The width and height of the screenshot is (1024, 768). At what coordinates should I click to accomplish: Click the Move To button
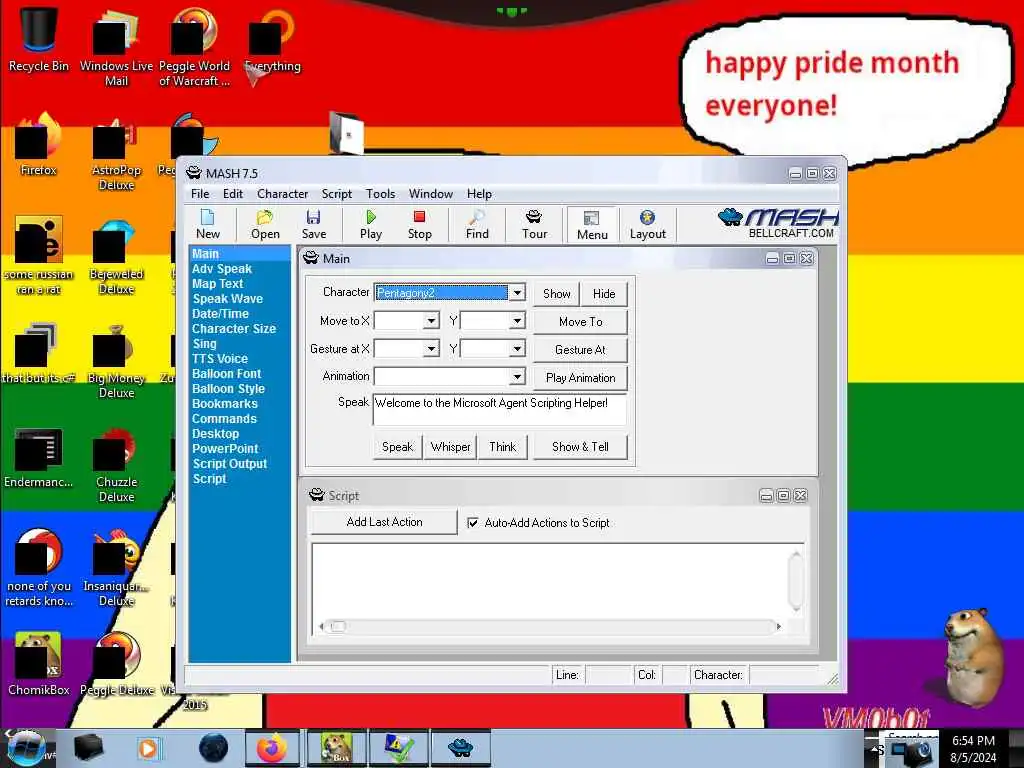coord(581,322)
